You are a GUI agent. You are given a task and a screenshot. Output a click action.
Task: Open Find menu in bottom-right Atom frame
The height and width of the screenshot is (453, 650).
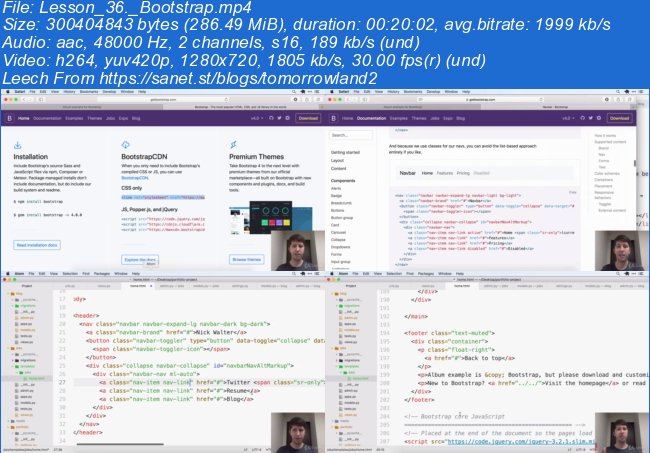tap(410, 274)
